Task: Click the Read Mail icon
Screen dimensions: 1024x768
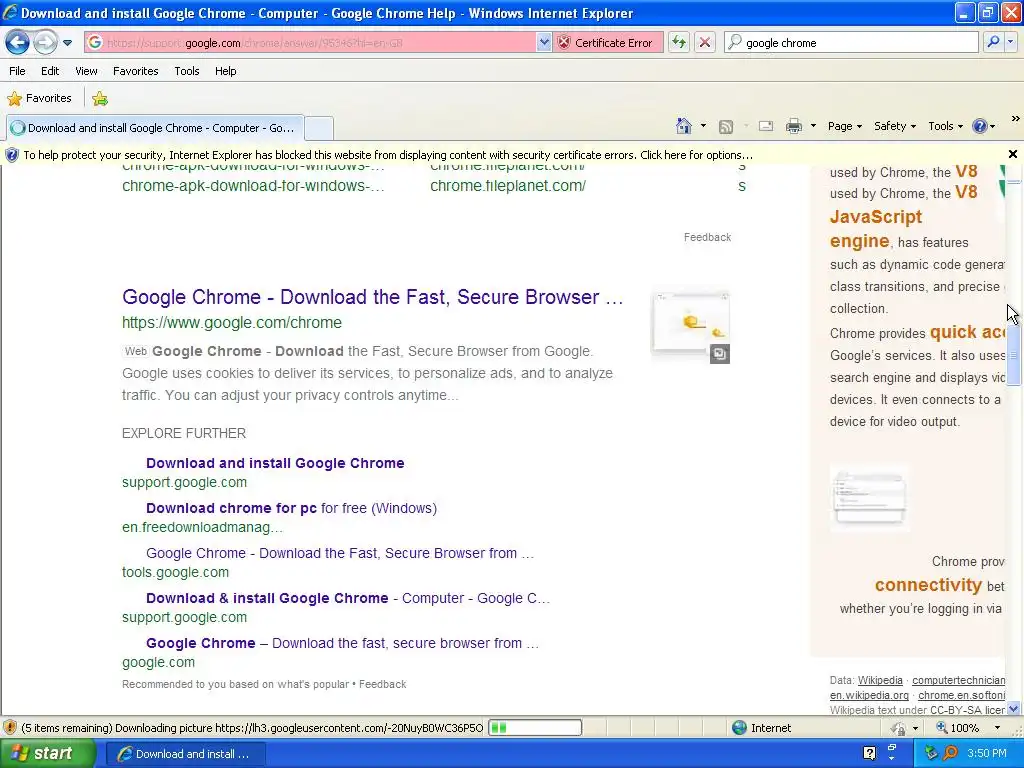Action: [x=765, y=127]
